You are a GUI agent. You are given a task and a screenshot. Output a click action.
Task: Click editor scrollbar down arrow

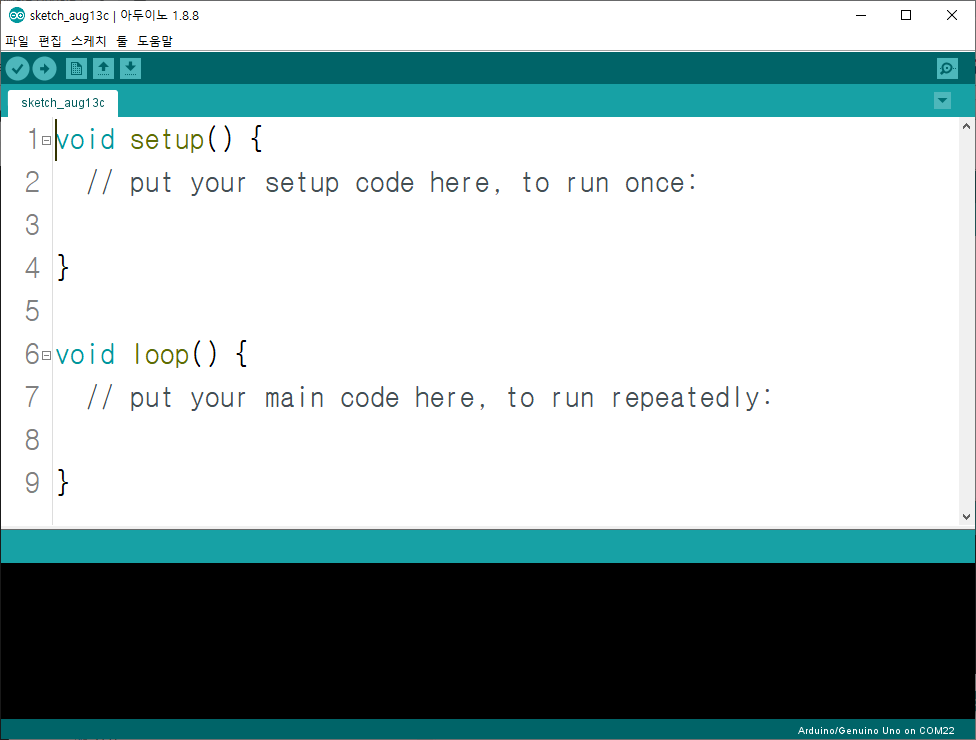(966, 517)
